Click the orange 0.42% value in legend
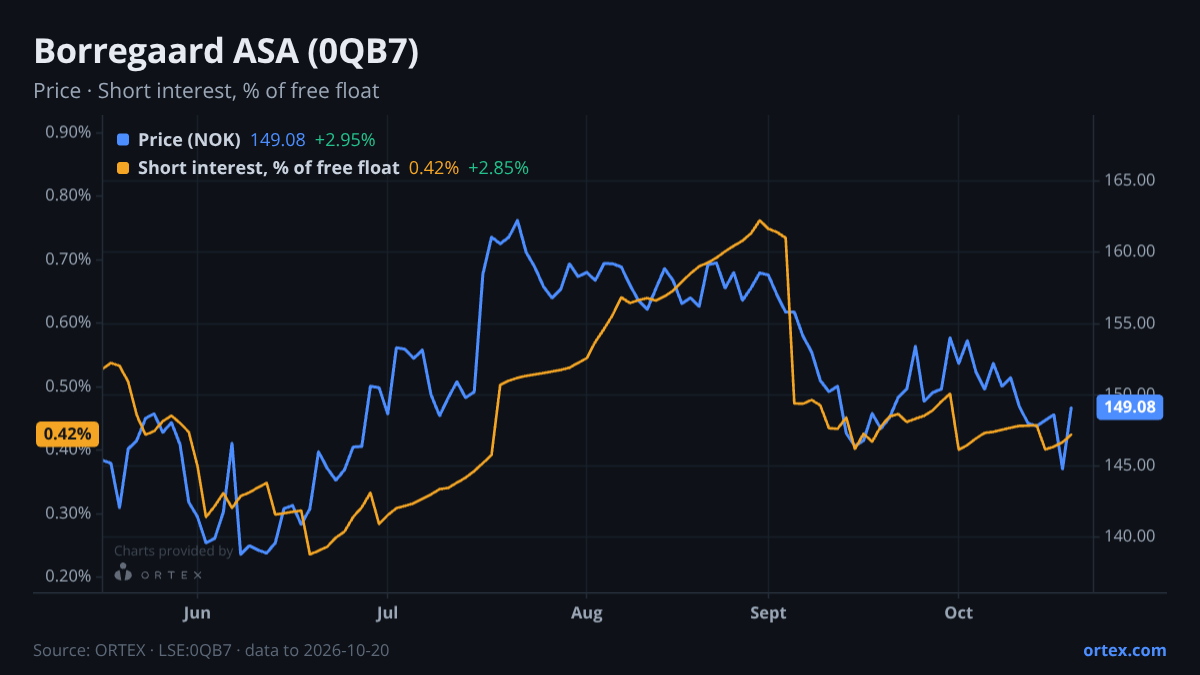 coord(434,168)
